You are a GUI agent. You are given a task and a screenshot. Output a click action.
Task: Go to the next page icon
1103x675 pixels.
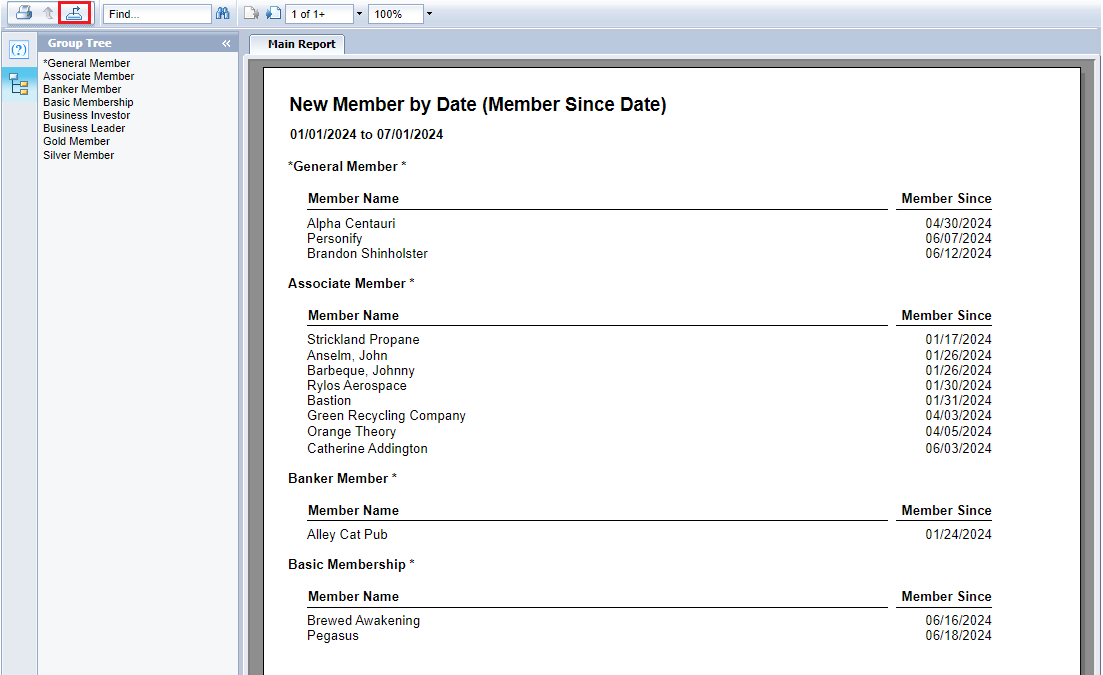tap(274, 13)
